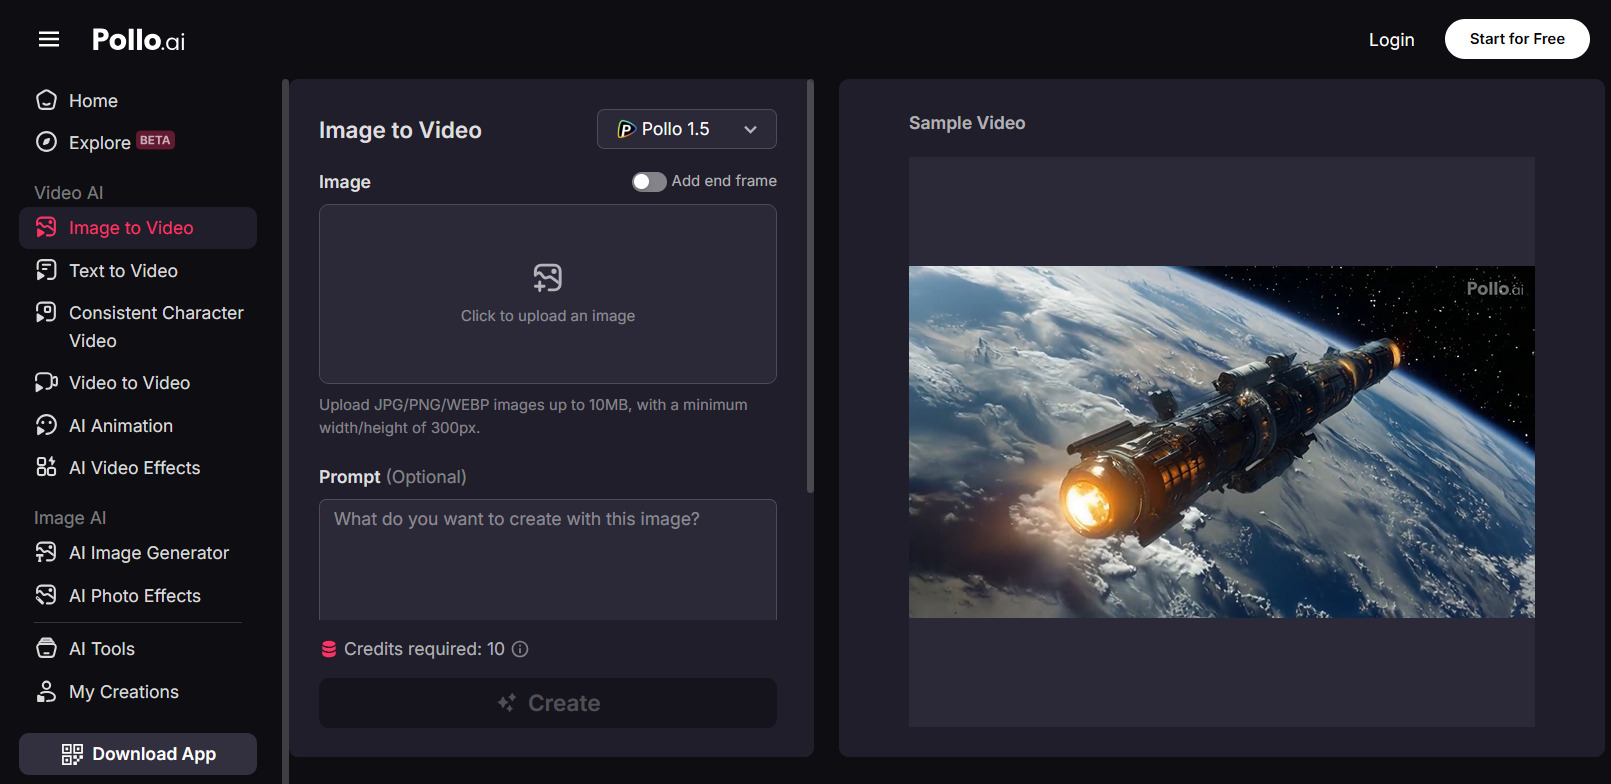Image resolution: width=1611 pixels, height=784 pixels.
Task: Click the form panel vertical scrollbar
Action: pos(810,286)
